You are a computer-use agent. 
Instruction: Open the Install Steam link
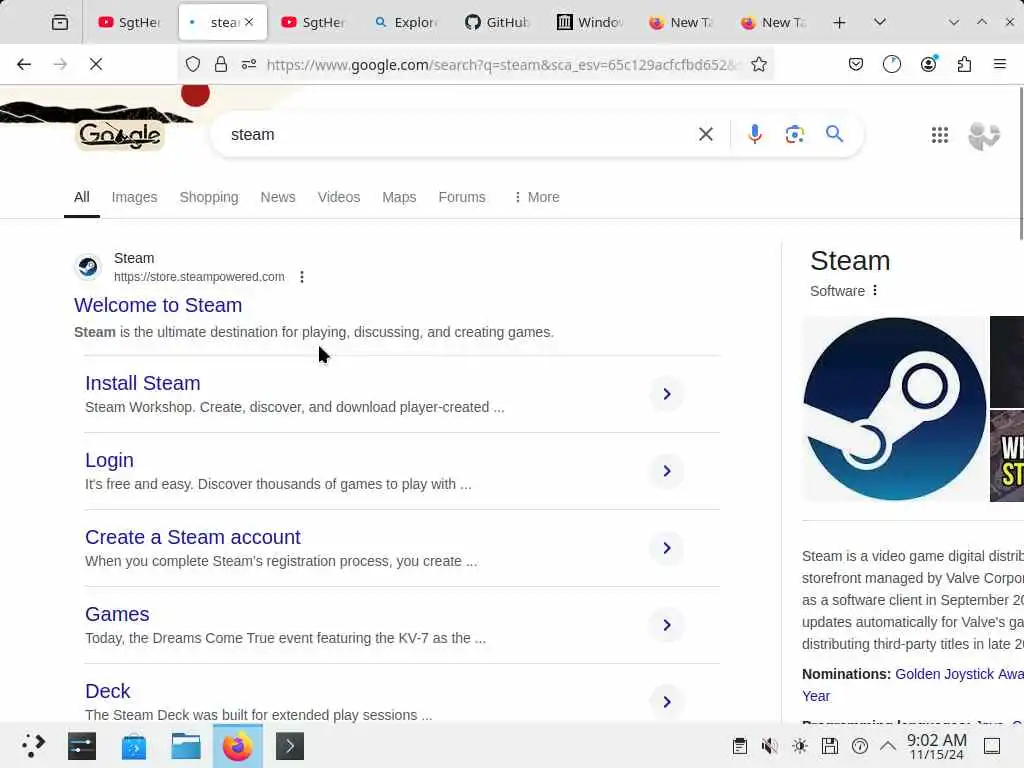pyautogui.click(x=142, y=383)
